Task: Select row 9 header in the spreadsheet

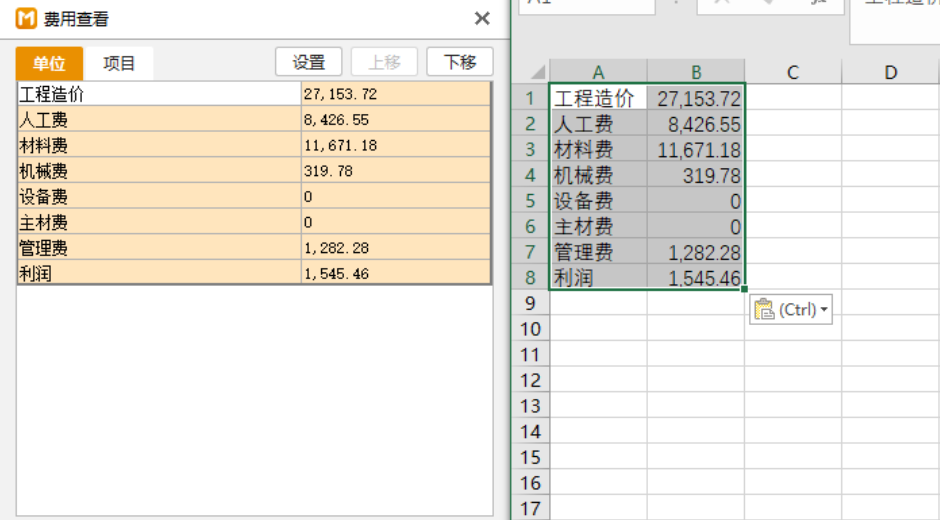Action: (530, 303)
